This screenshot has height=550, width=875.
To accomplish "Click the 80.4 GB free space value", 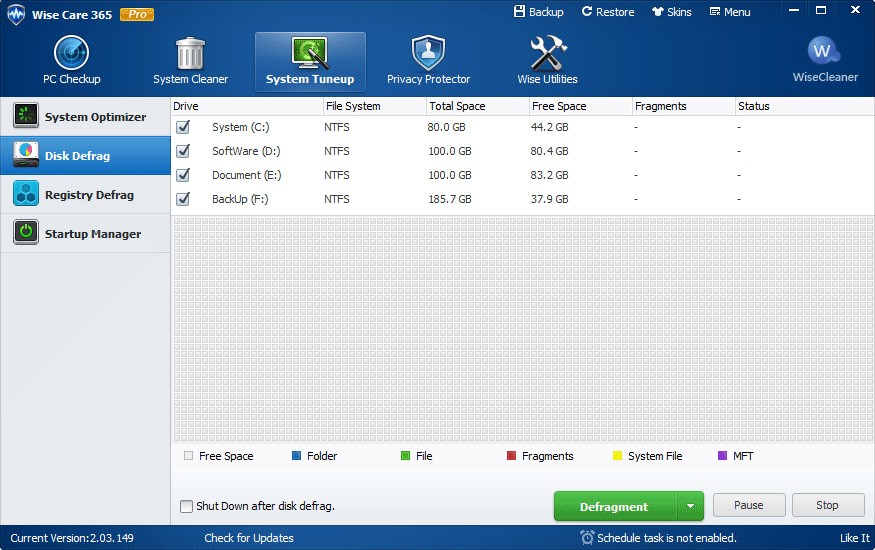I will point(550,151).
